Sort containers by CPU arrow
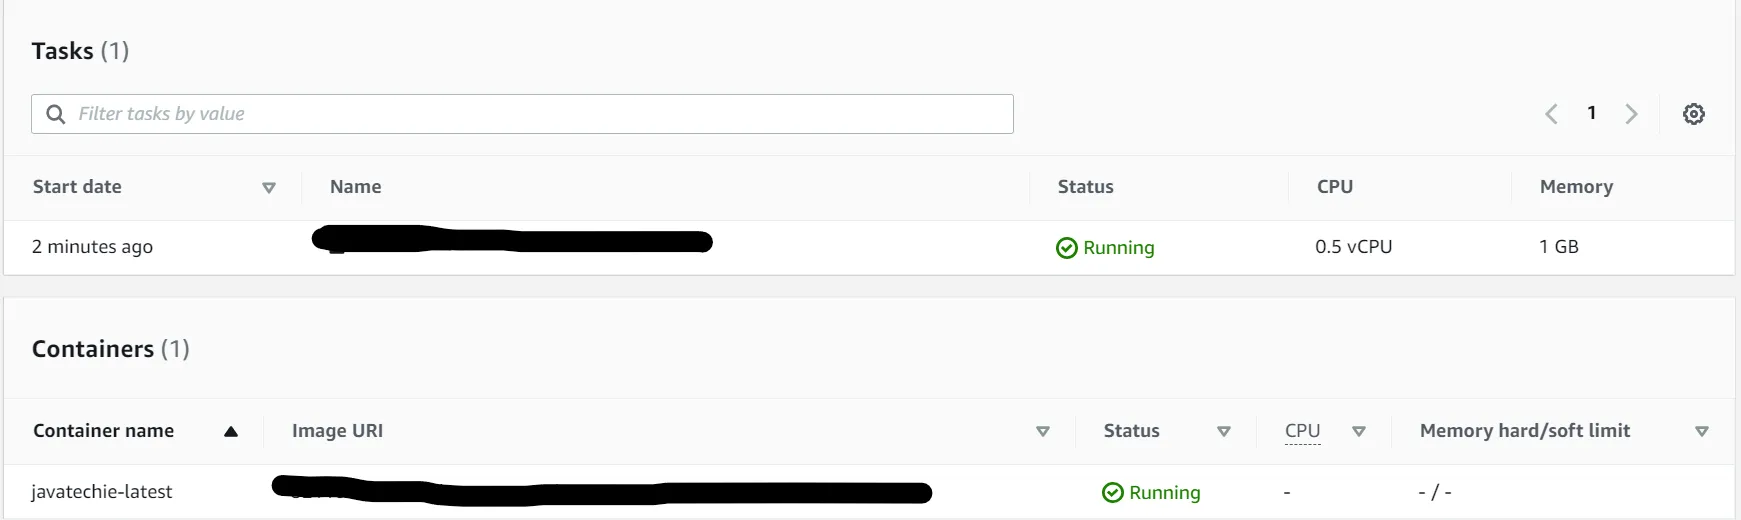The height and width of the screenshot is (520, 1741). tap(1358, 432)
